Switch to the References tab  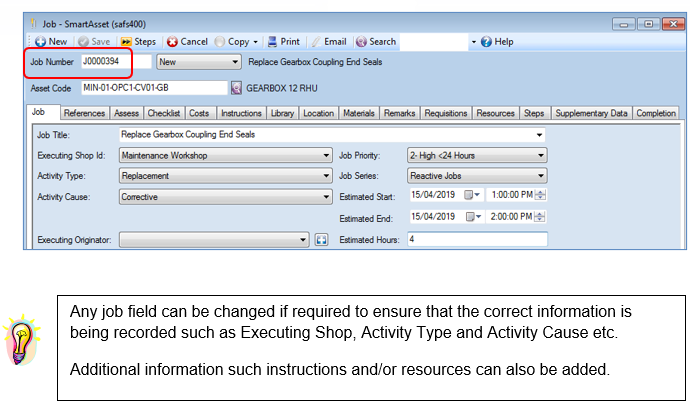pos(84,113)
